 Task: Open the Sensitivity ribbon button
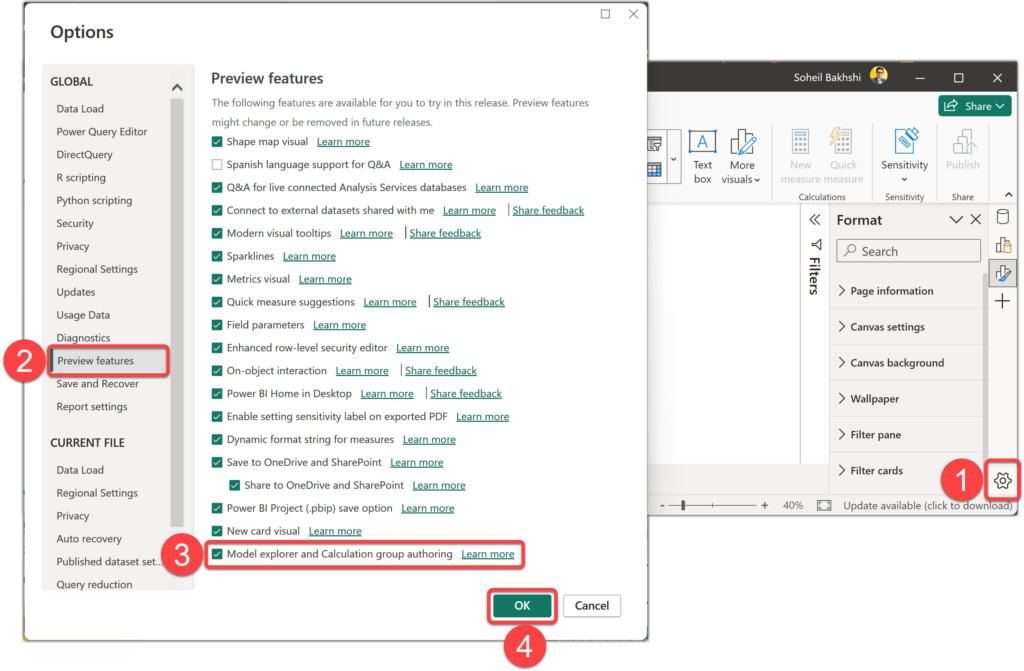[x=904, y=155]
